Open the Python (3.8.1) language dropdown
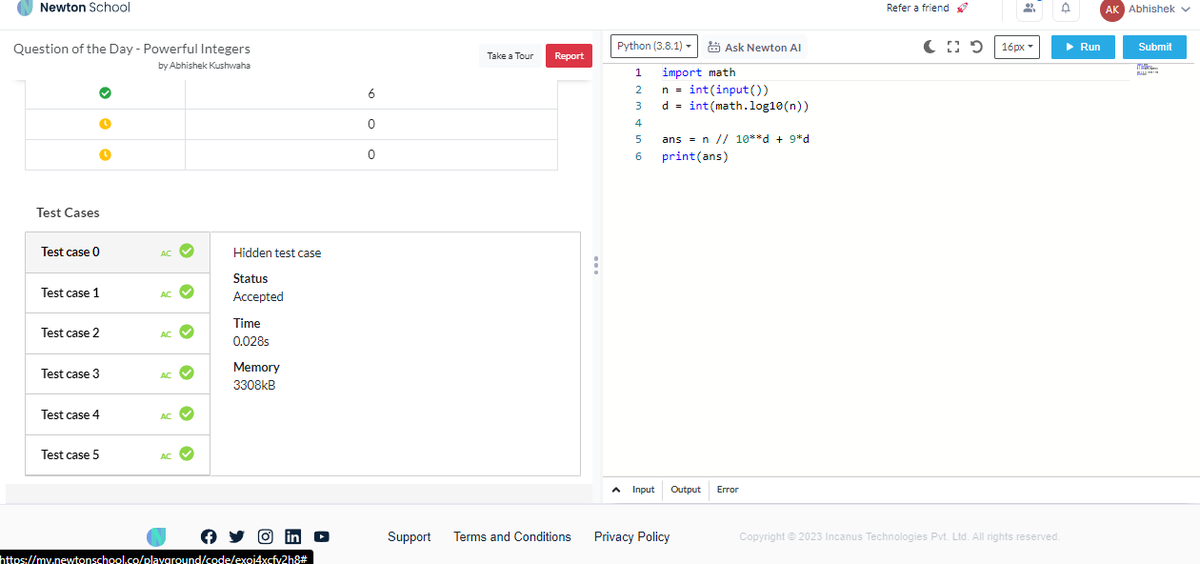Image resolution: width=1200 pixels, height=564 pixels. tap(652, 46)
